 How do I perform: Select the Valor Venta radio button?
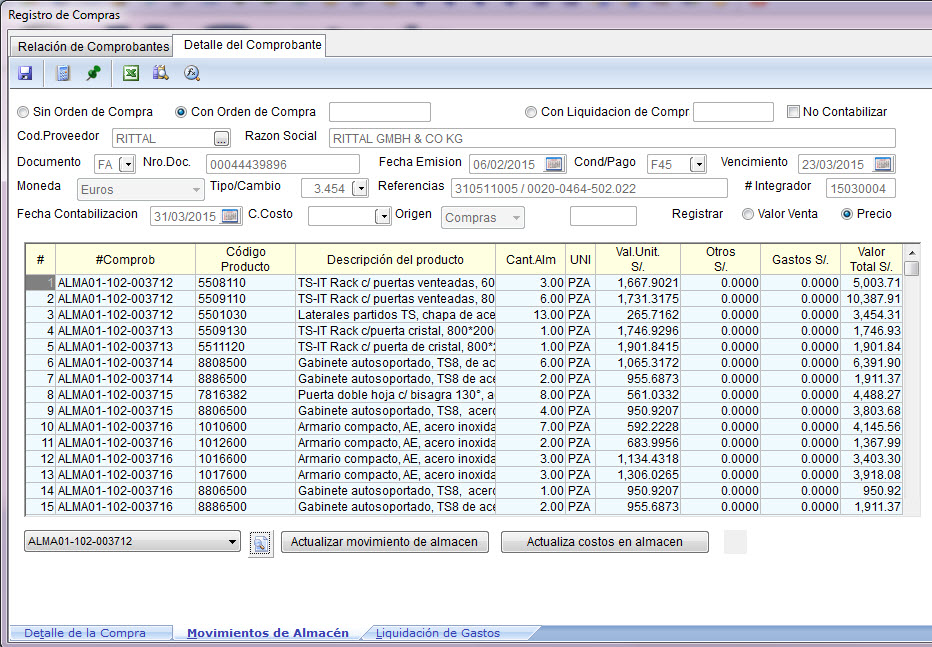(x=748, y=214)
